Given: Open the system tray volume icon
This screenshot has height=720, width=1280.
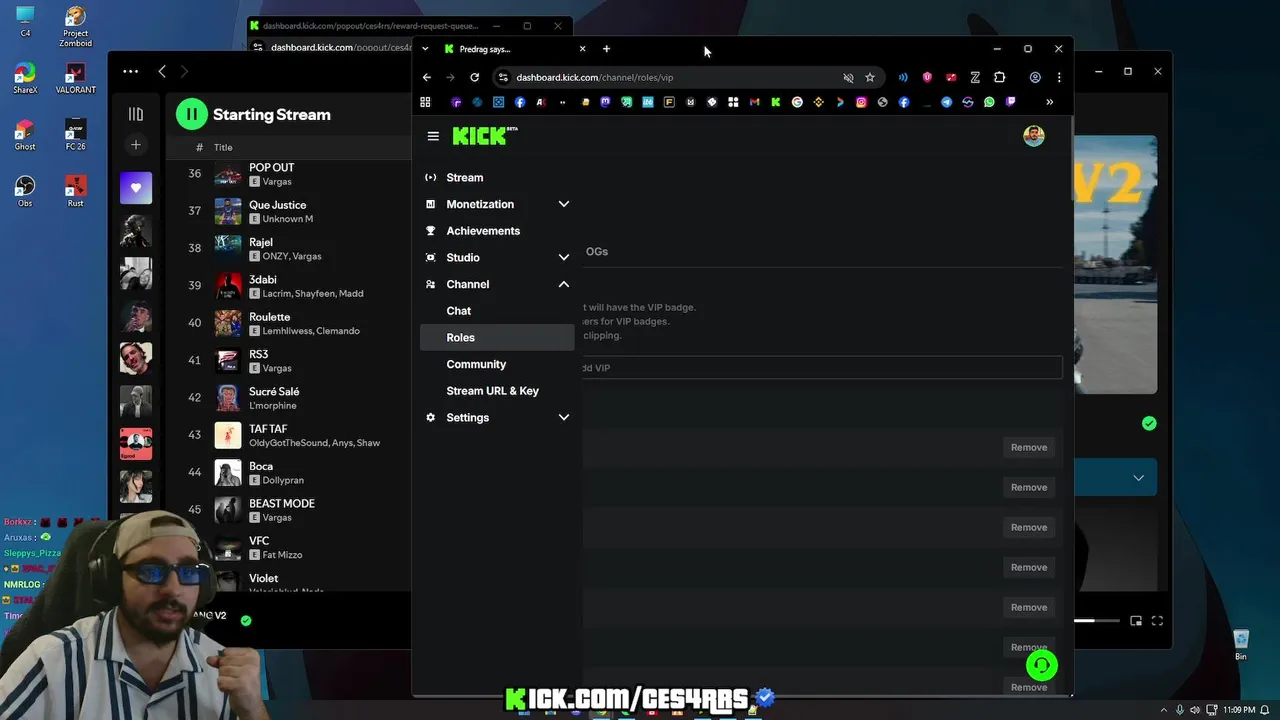Looking at the screenshot, I should [1195, 710].
